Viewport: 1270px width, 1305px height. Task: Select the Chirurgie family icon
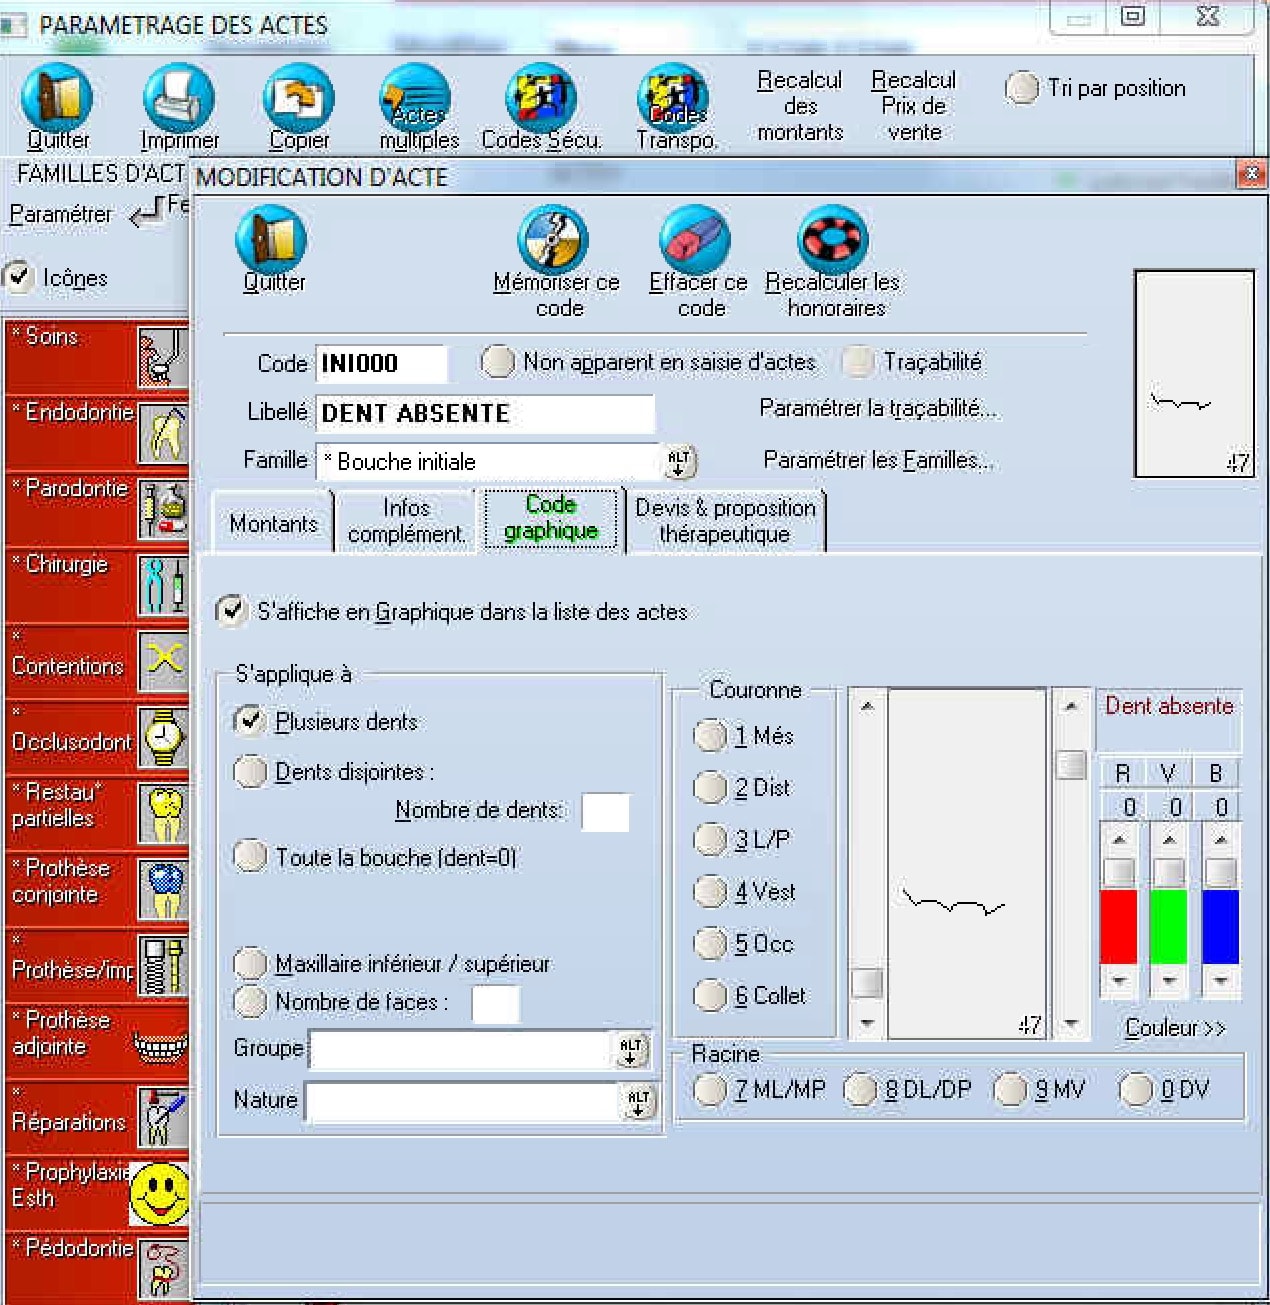tap(162, 585)
